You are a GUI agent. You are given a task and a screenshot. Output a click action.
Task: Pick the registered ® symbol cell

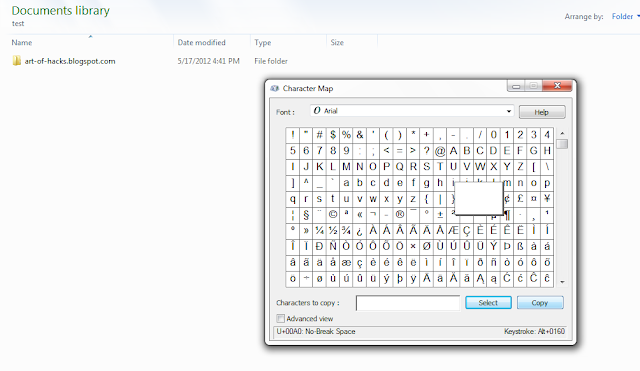(400, 215)
